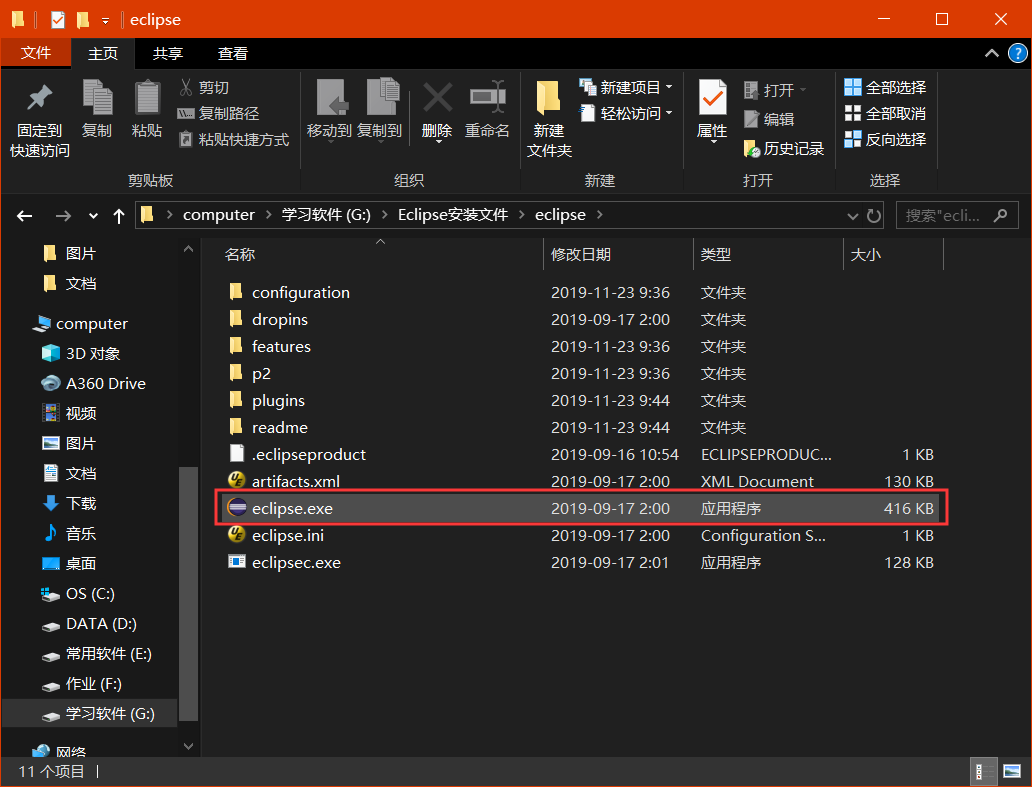
Task: Click Invert selection (反向选择)
Action: click(x=885, y=140)
